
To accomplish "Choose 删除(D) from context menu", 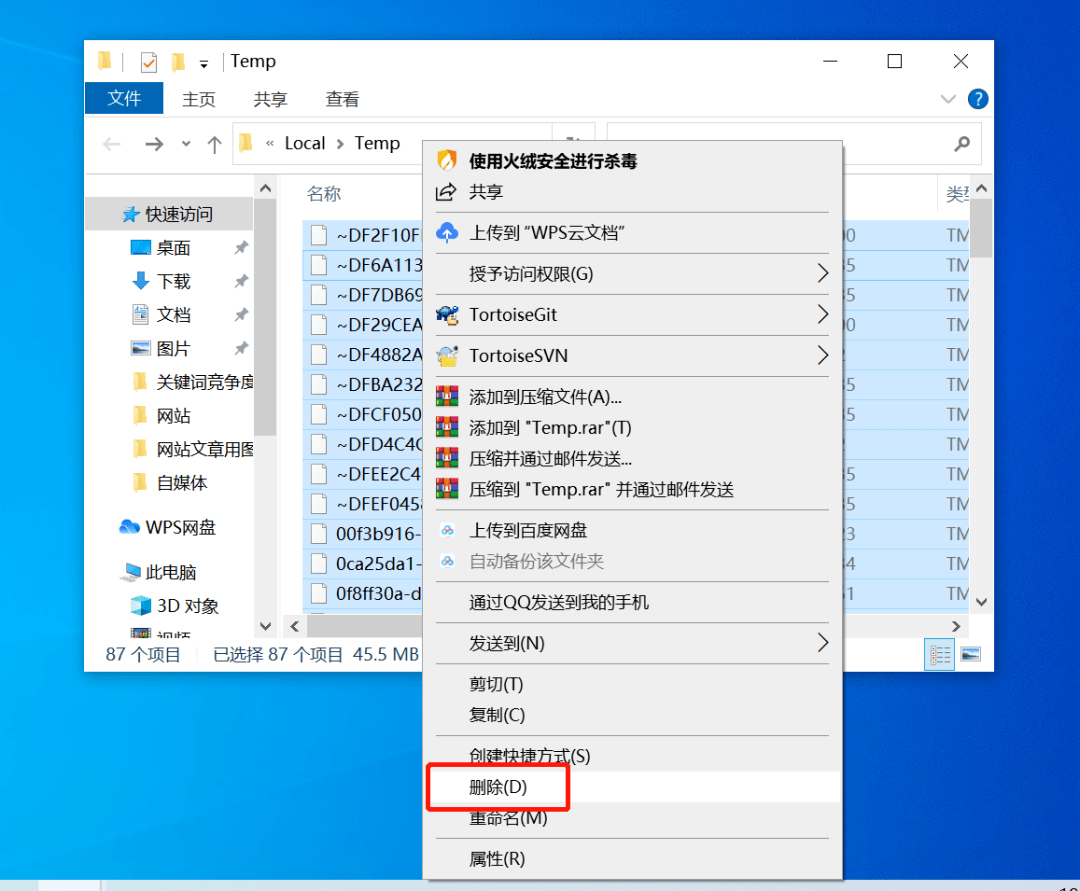I will coord(632,787).
